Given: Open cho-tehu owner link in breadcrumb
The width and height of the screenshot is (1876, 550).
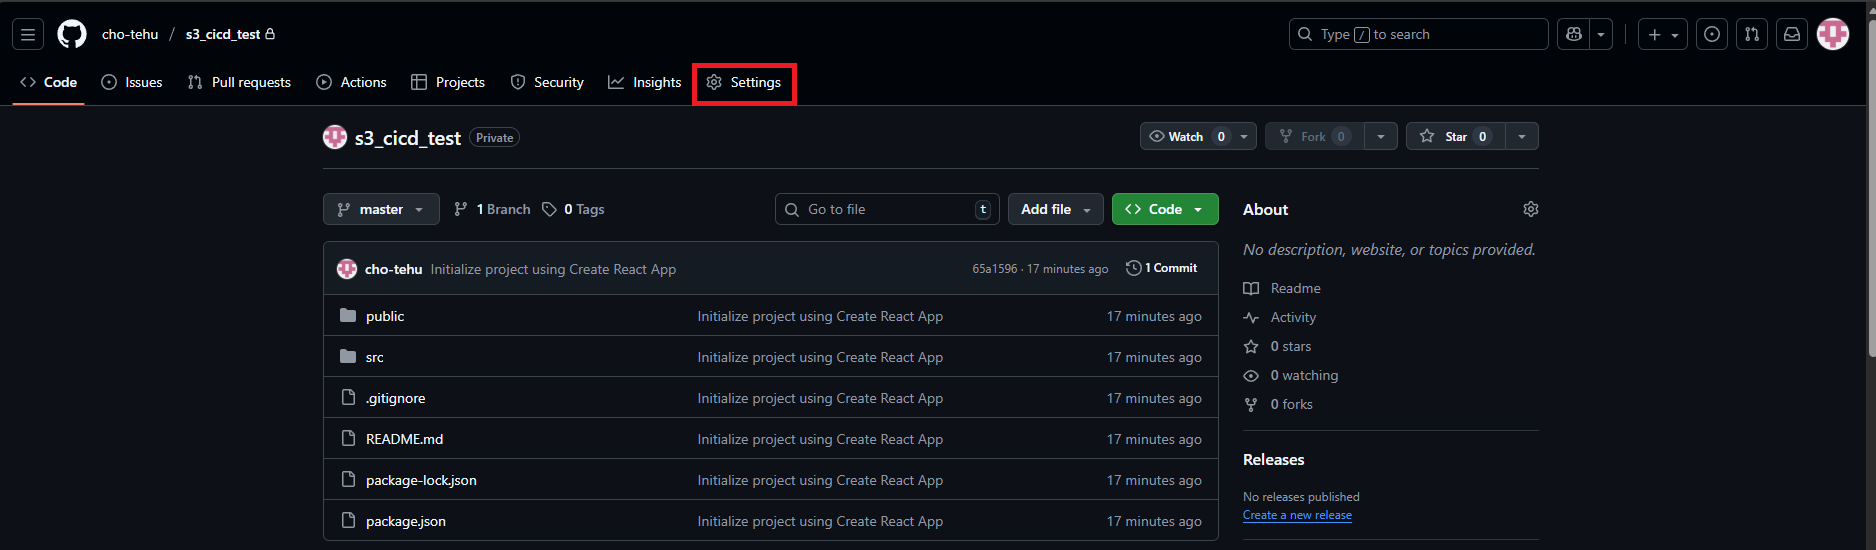Looking at the screenshot, I should click(130, 34).
